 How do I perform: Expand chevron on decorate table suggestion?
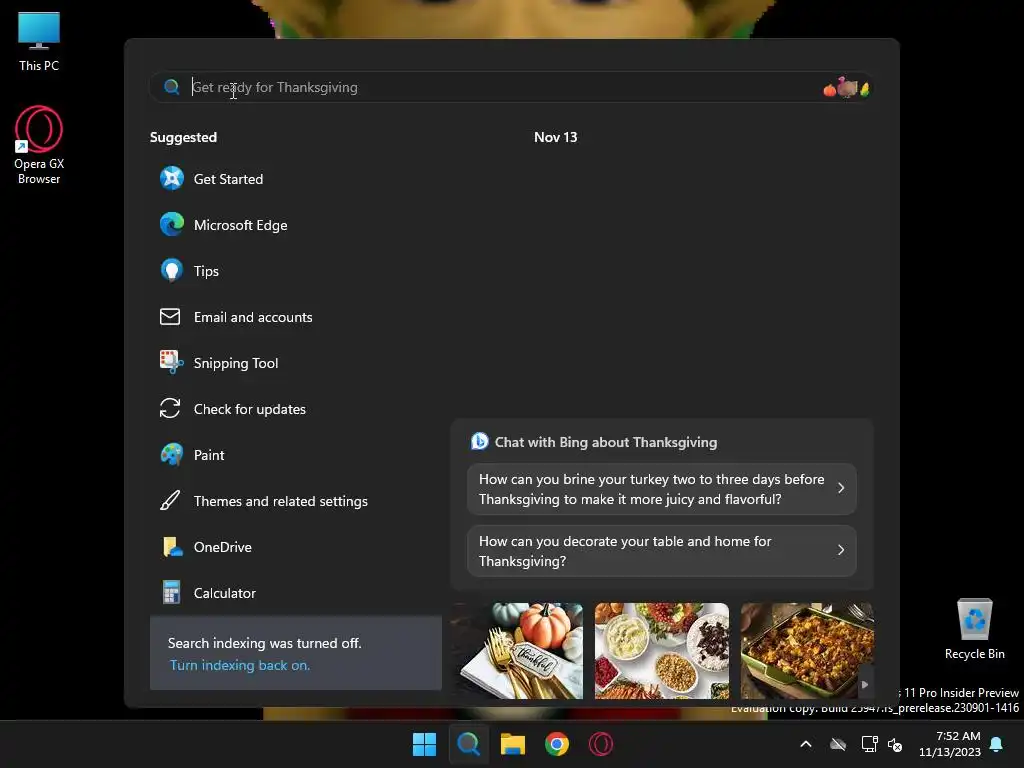click(841, 550)
